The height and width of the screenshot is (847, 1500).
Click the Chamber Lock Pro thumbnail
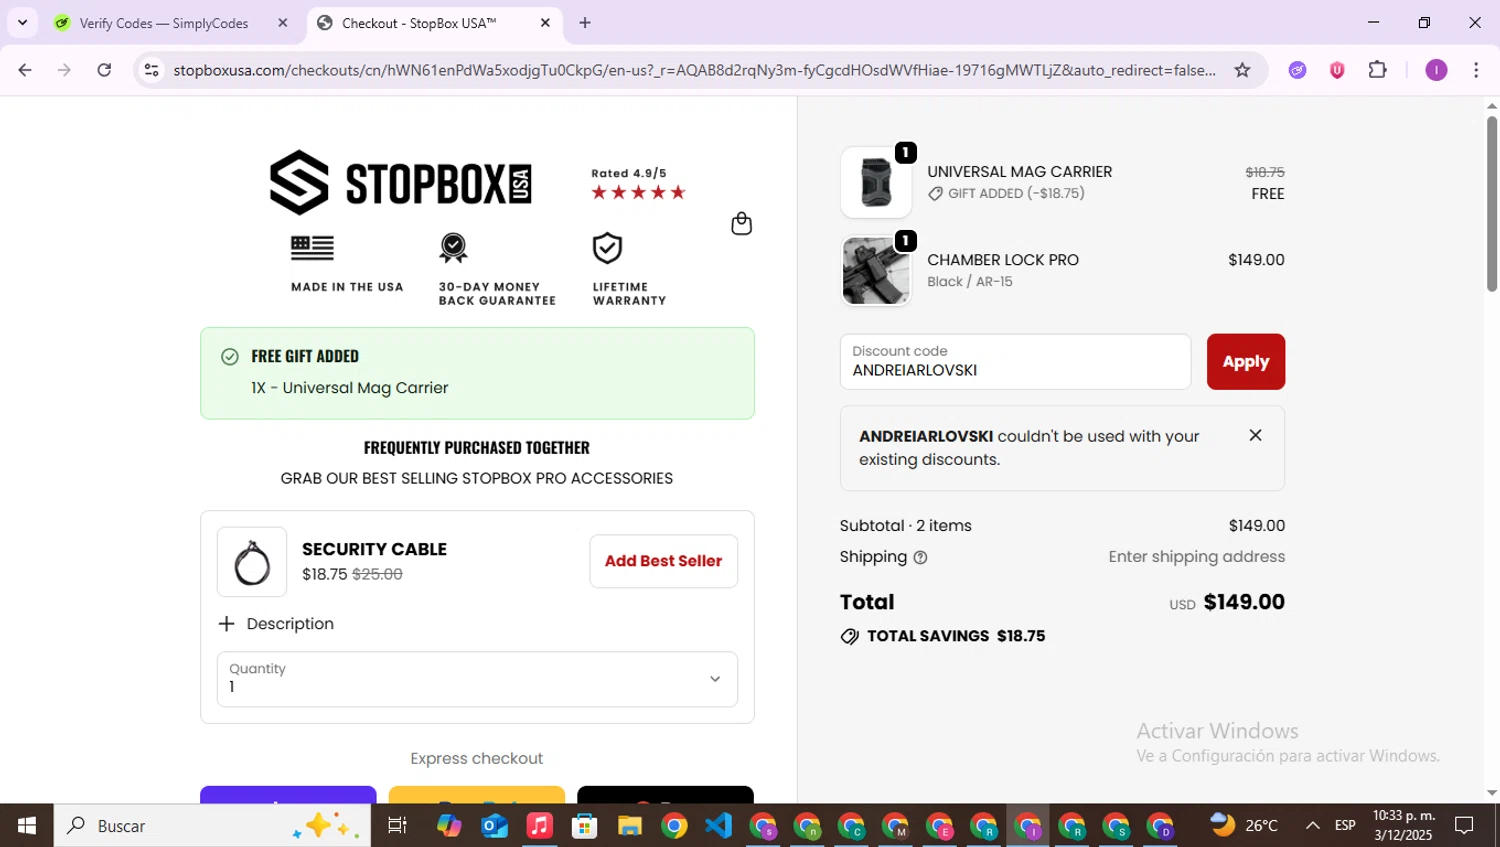point(876,270)
